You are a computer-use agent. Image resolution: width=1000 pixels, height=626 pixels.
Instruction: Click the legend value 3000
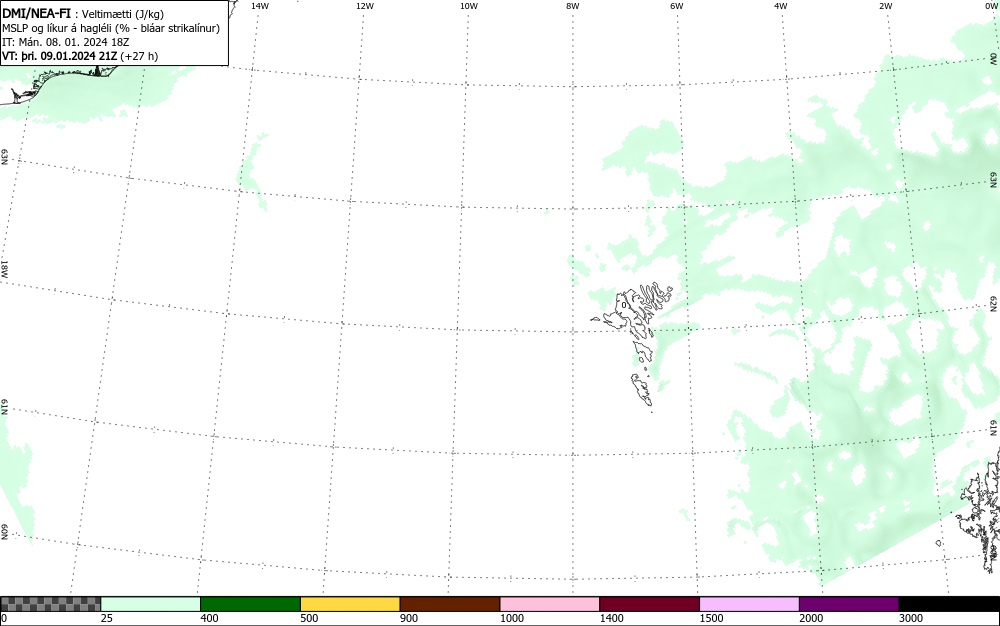tap(911, 618)
